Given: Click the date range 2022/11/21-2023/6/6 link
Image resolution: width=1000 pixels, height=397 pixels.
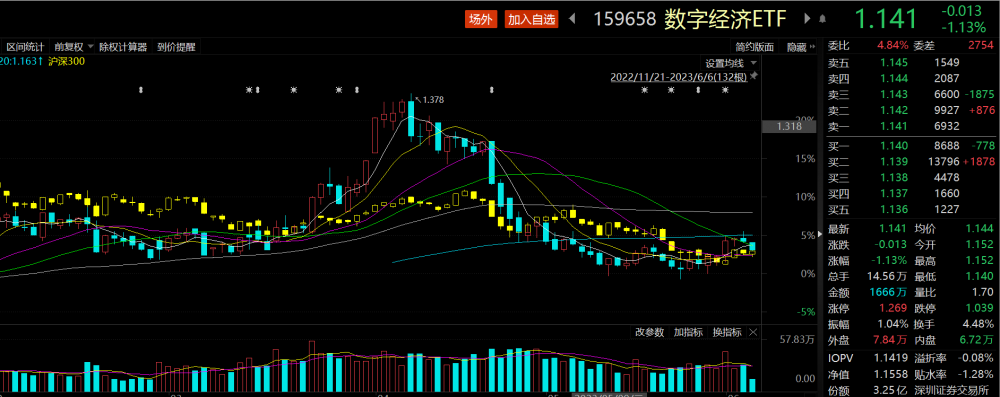Looking at the screenshot, I should pyautogui.click(x=679, y=77).
